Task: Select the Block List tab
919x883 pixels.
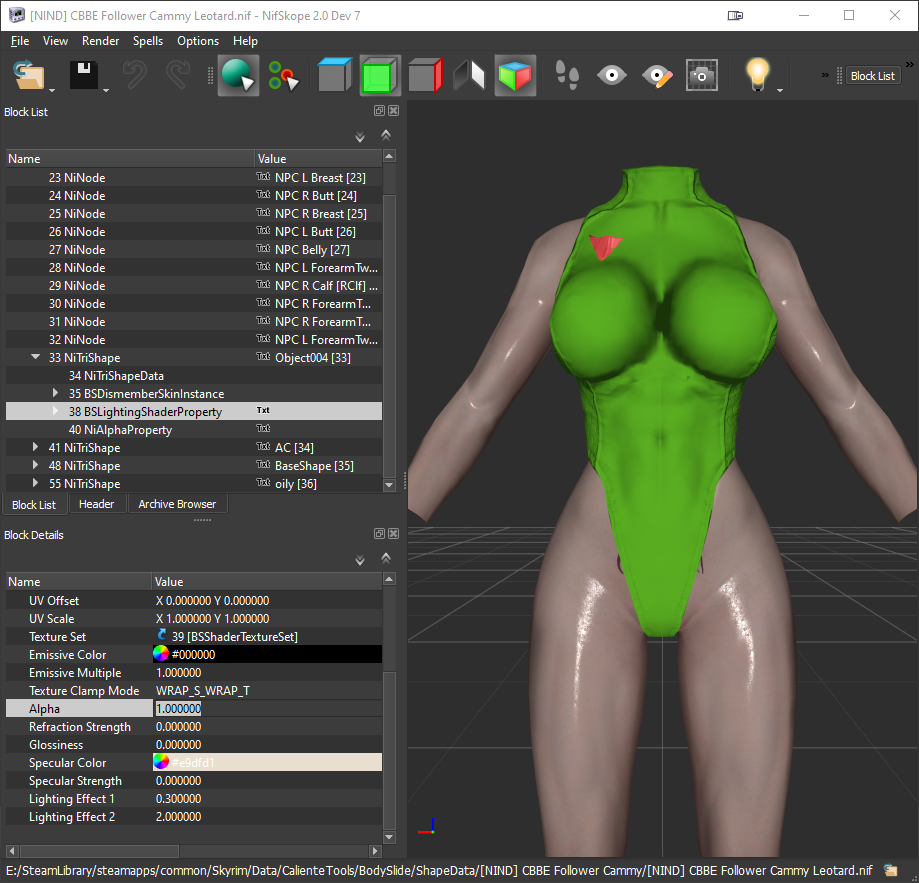Action: pos(34,504)
